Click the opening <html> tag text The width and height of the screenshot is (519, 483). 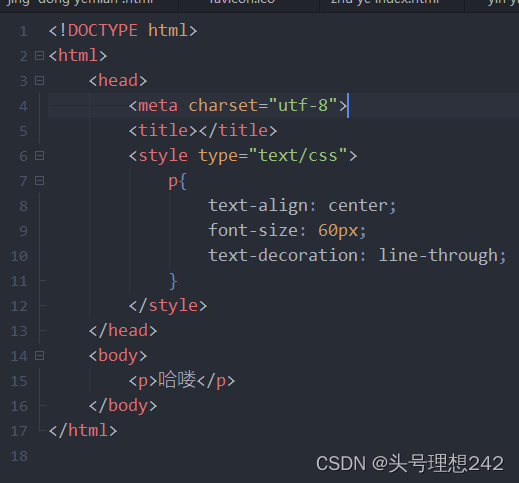pos(78,56)
